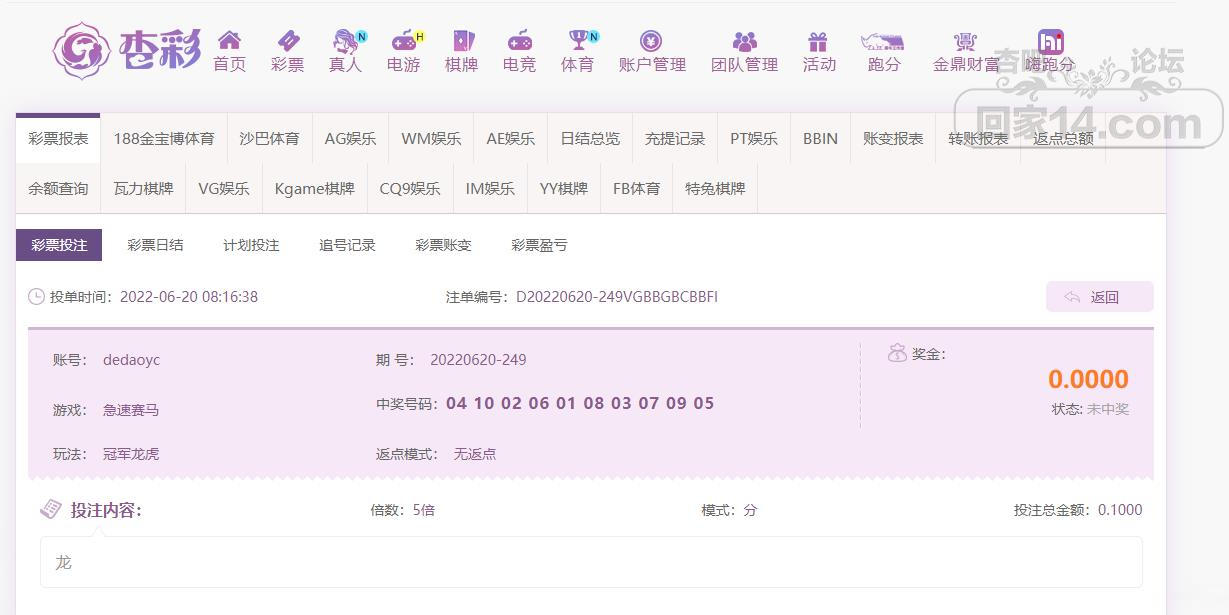This screenshot has height=615, width=1229.
Task: Switch to the 充提记录 tab
Action: point(675,139)
